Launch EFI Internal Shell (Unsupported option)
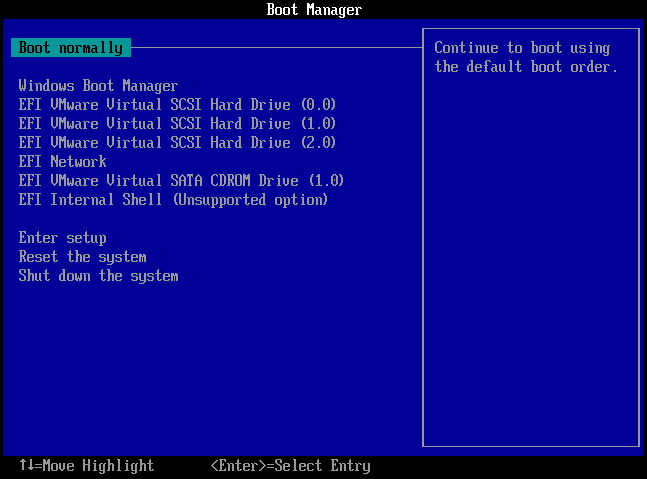647x479 pixels. point(173,200)
